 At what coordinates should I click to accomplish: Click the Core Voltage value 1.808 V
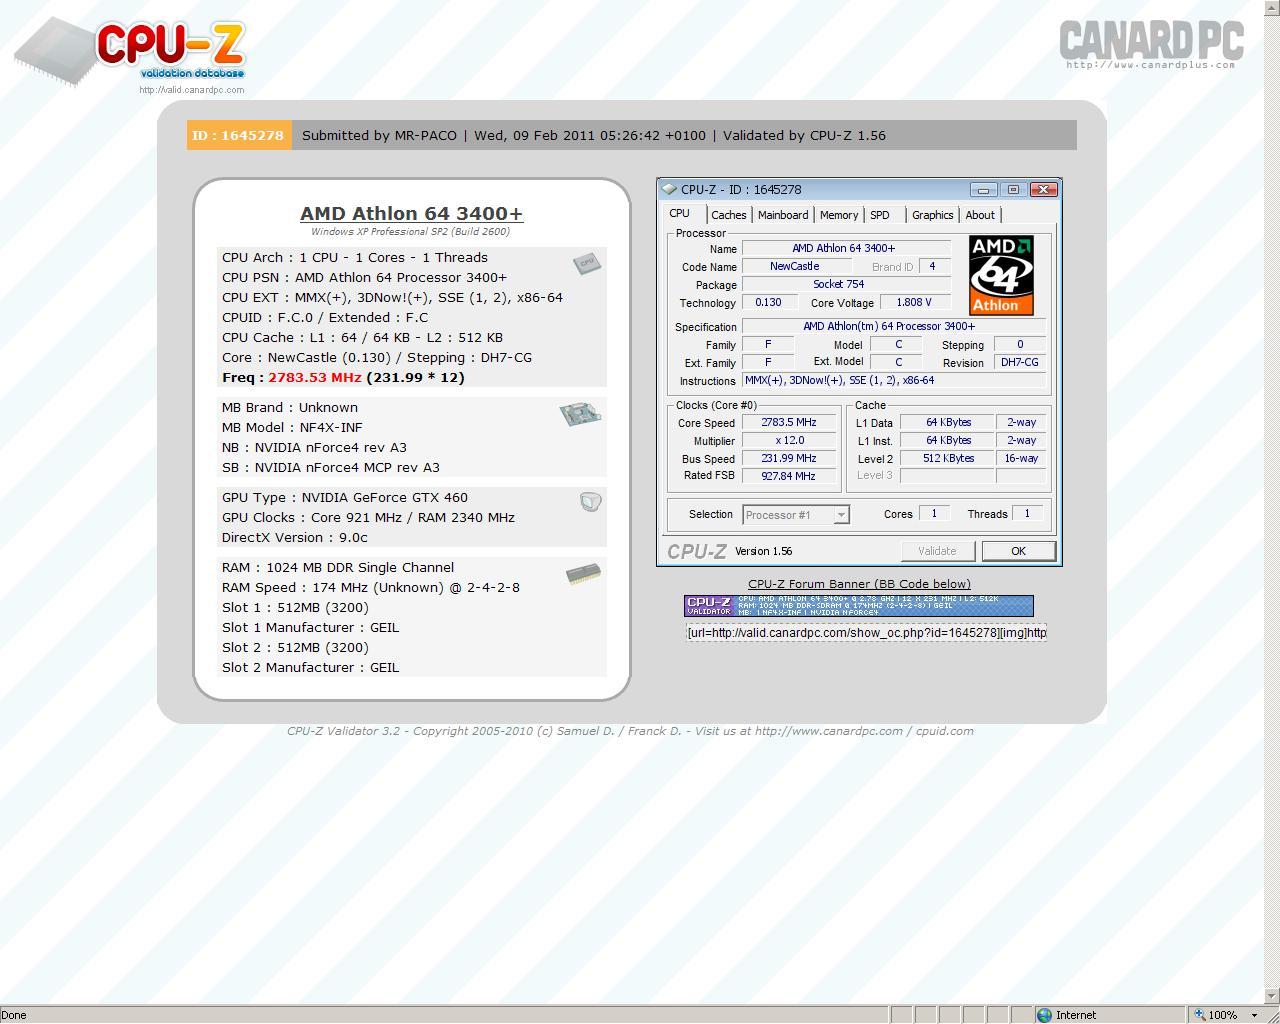(x=913, y=302)
